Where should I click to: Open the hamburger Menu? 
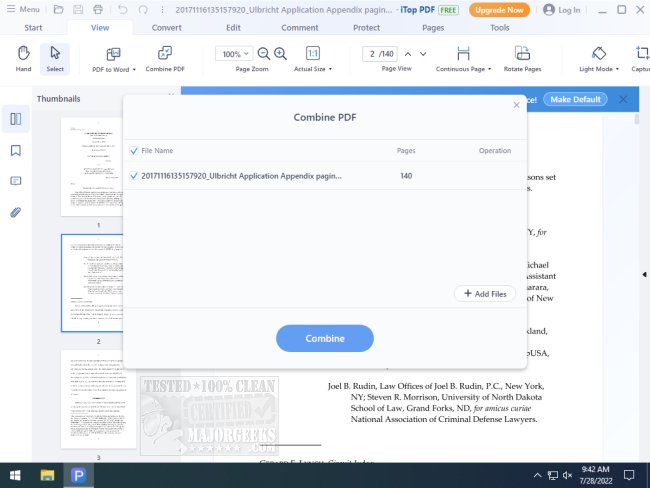click(23, 9)
